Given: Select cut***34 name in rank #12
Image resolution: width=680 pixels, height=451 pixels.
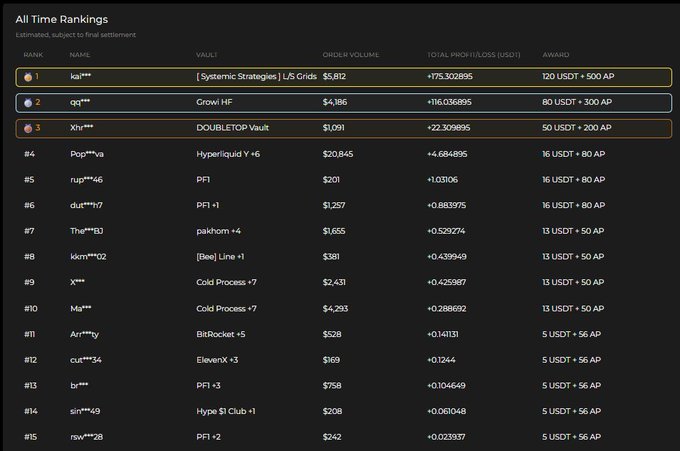Looking at the screenshot, I should click(86, 359).
